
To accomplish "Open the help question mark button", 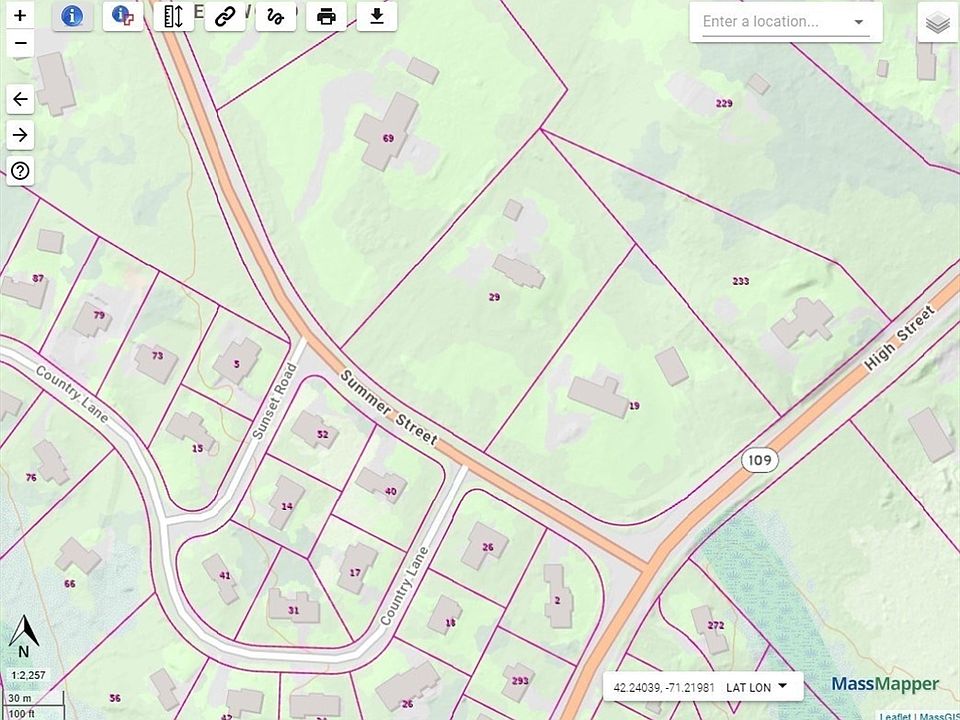I will pos(20,171).
